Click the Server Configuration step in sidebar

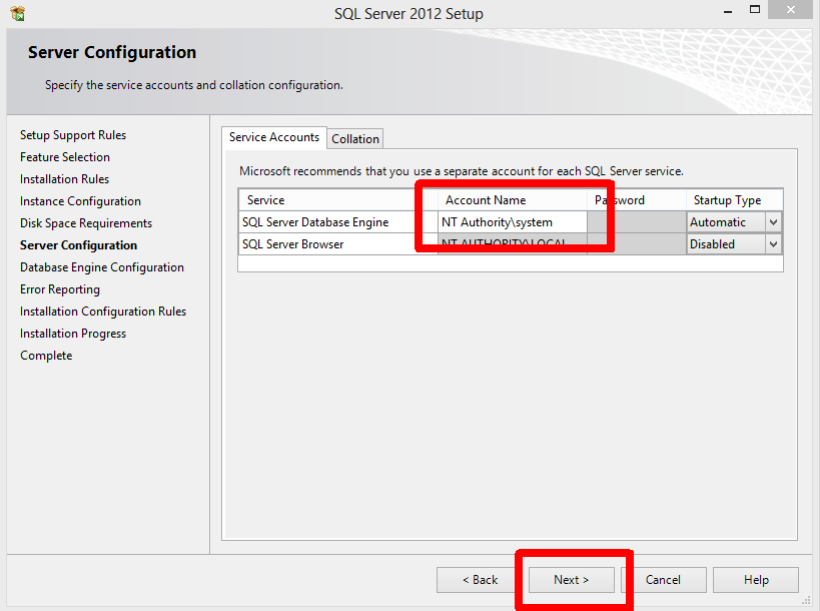(78, 245)
